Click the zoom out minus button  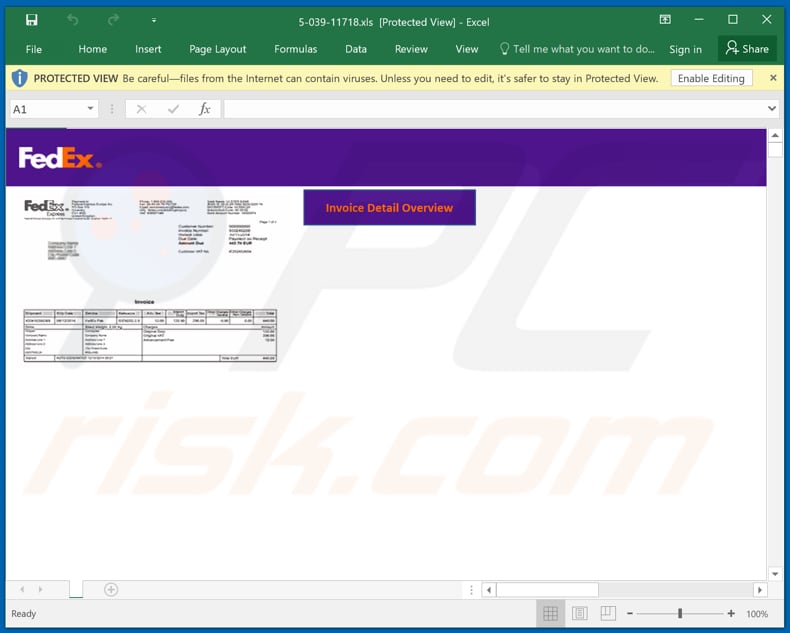(x=630, y=613)
